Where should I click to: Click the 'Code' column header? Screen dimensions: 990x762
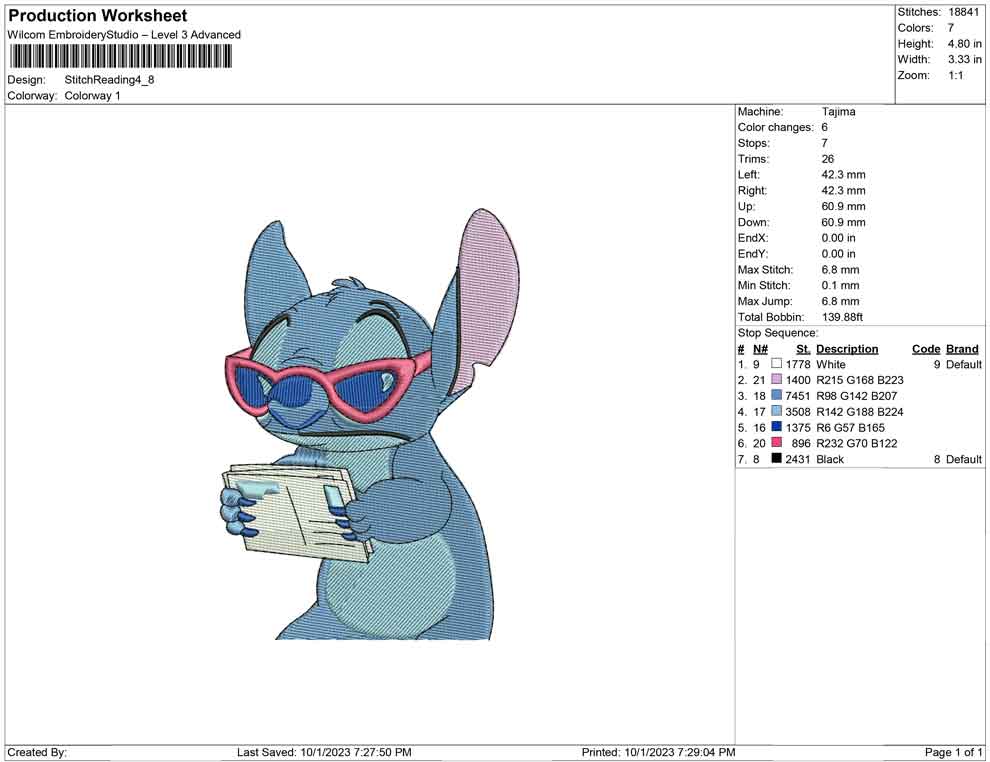[x=926, y=349]
